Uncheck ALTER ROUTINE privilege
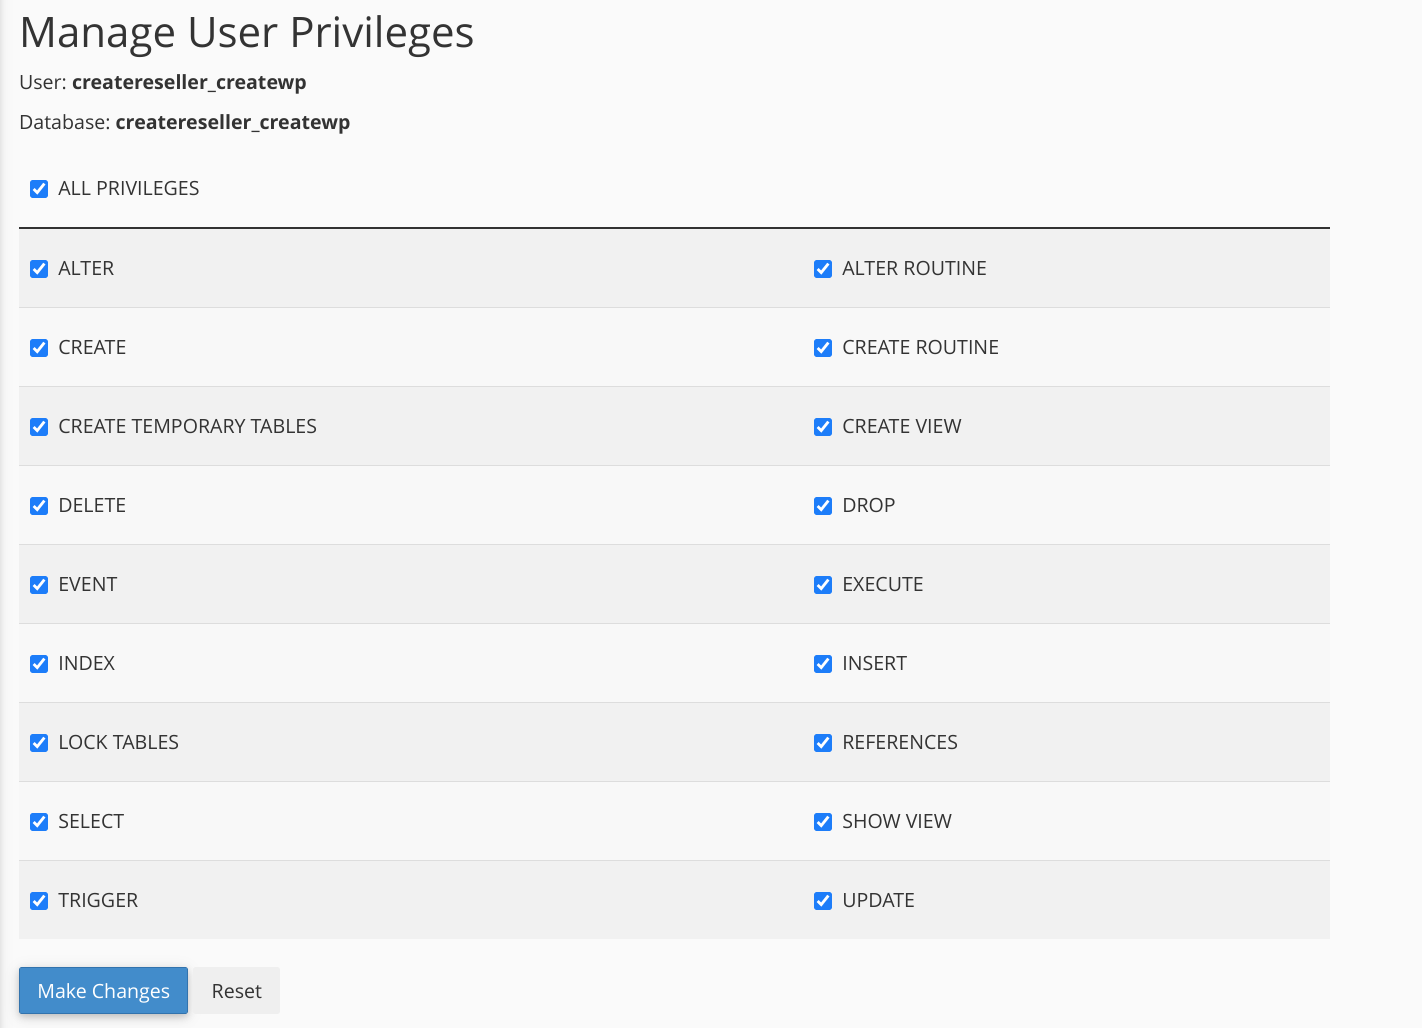Screen dimensions: 1422x1028 tap(823, 269)
